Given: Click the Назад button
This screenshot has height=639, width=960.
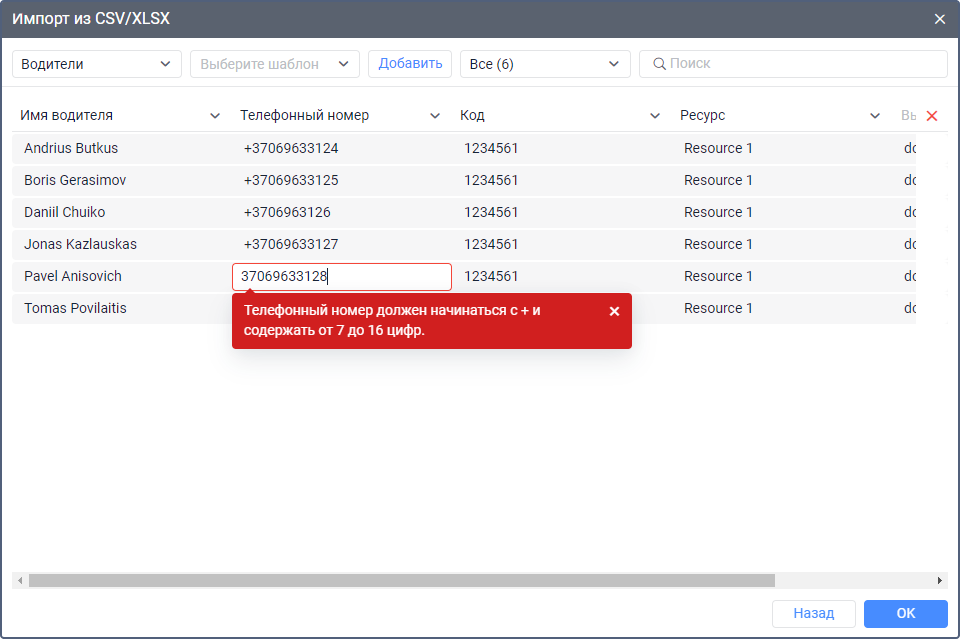Looking at the screenshot, I should pos(813,613).
